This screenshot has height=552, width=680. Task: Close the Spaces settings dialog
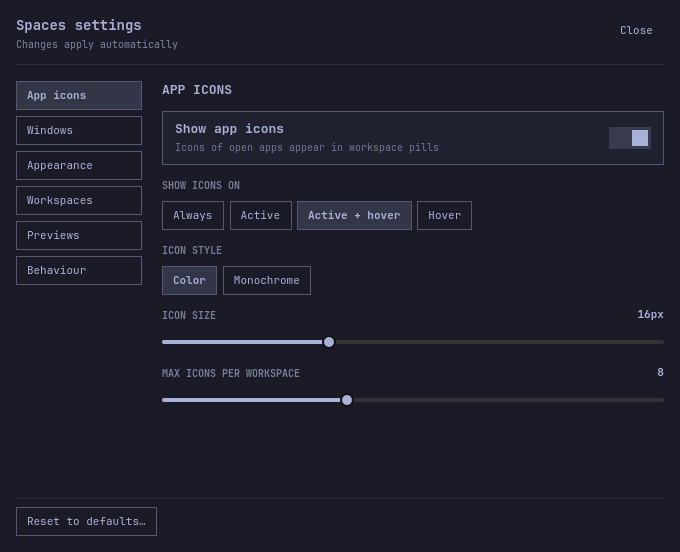click(x=636, y=30)
